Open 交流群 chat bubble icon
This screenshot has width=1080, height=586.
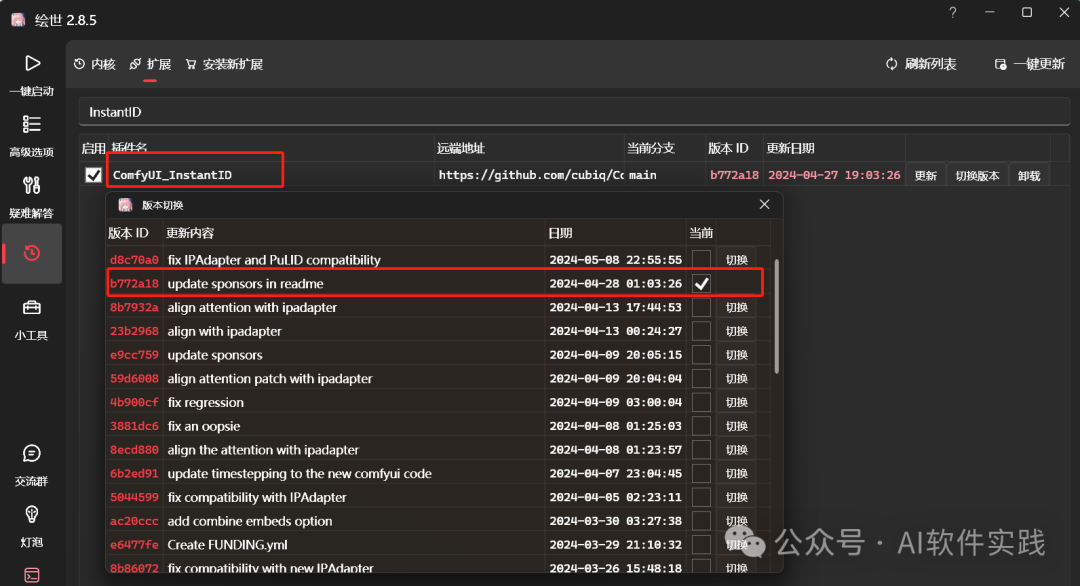click(x=32, y=453)
